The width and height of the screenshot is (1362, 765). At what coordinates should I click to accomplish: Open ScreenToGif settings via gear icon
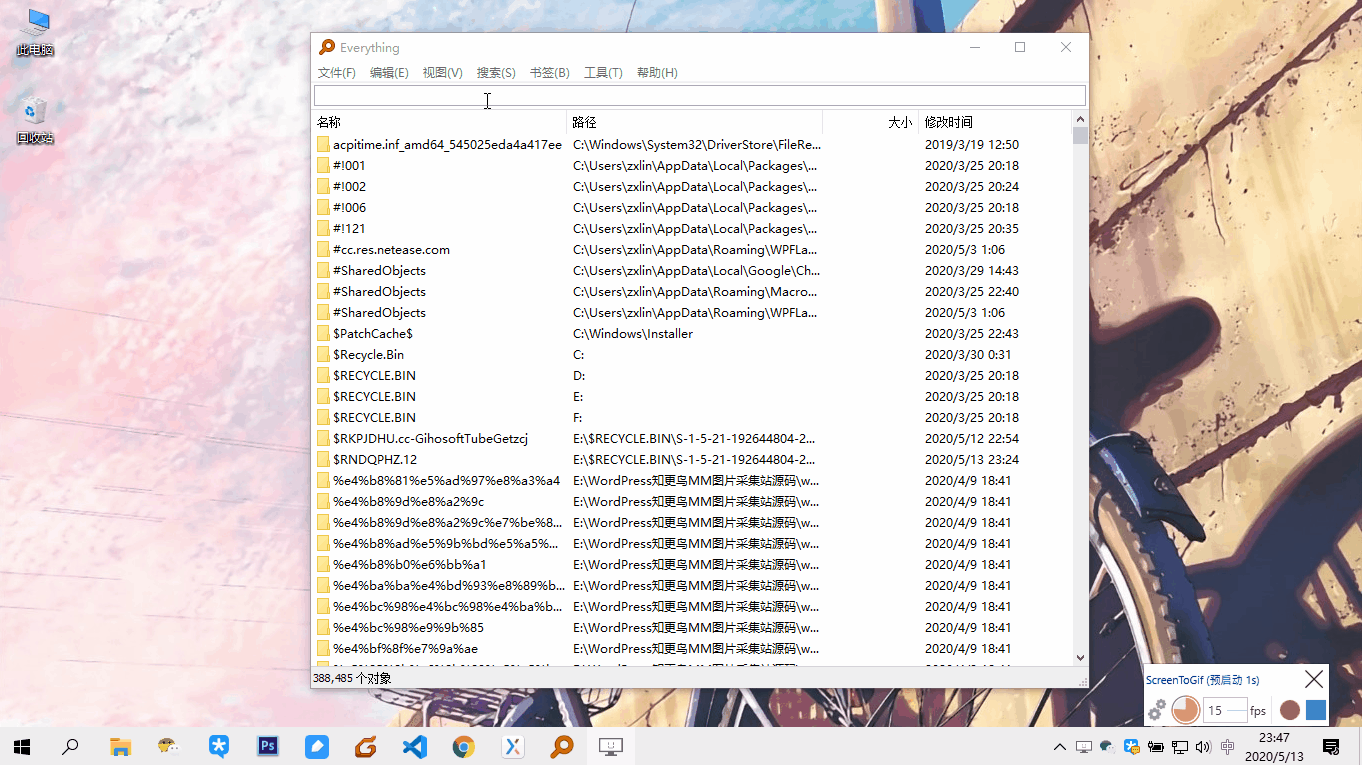[1155, 710]
